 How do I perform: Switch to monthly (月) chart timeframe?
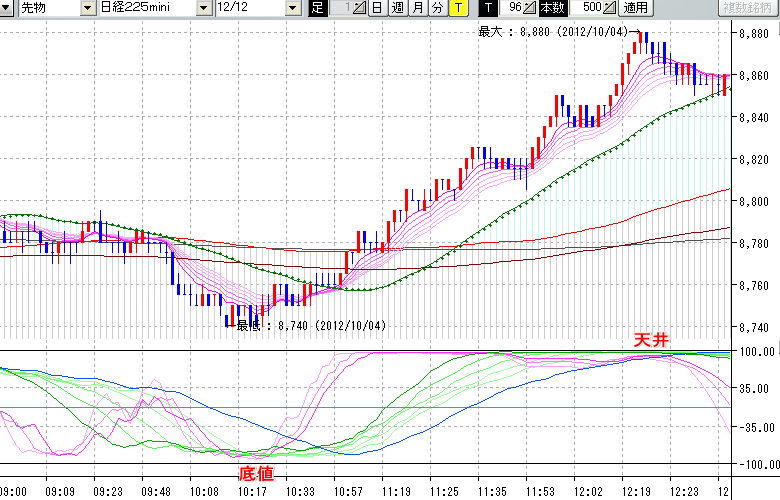pos(417,8)
